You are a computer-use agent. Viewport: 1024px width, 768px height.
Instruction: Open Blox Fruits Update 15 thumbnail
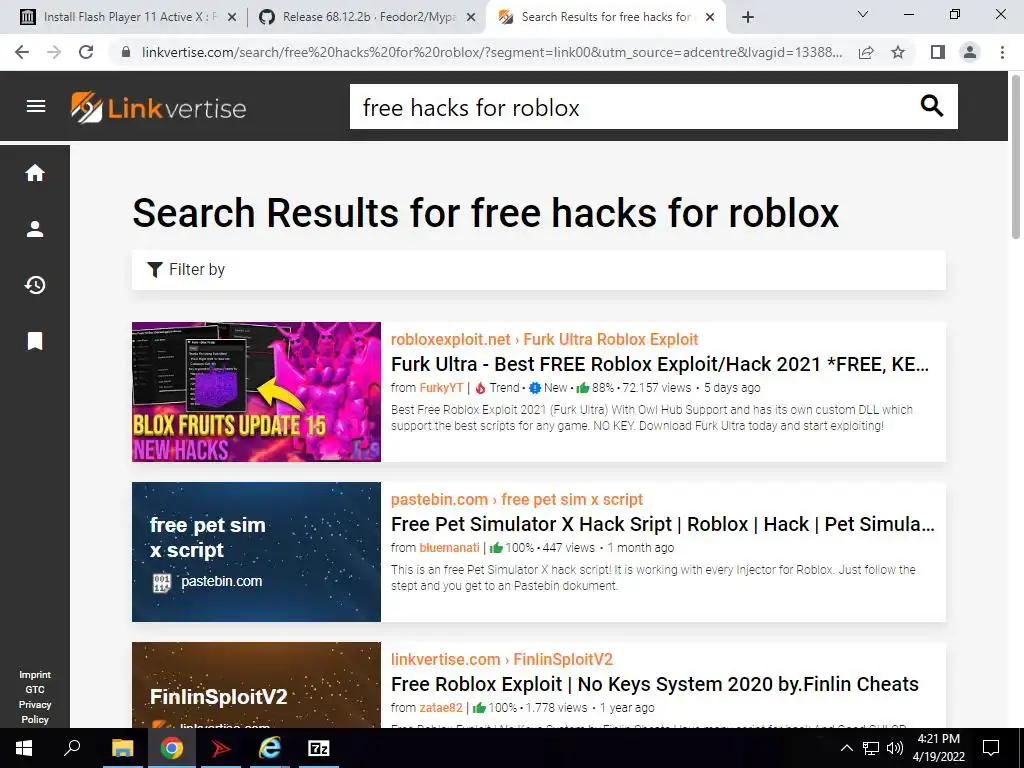256,392
